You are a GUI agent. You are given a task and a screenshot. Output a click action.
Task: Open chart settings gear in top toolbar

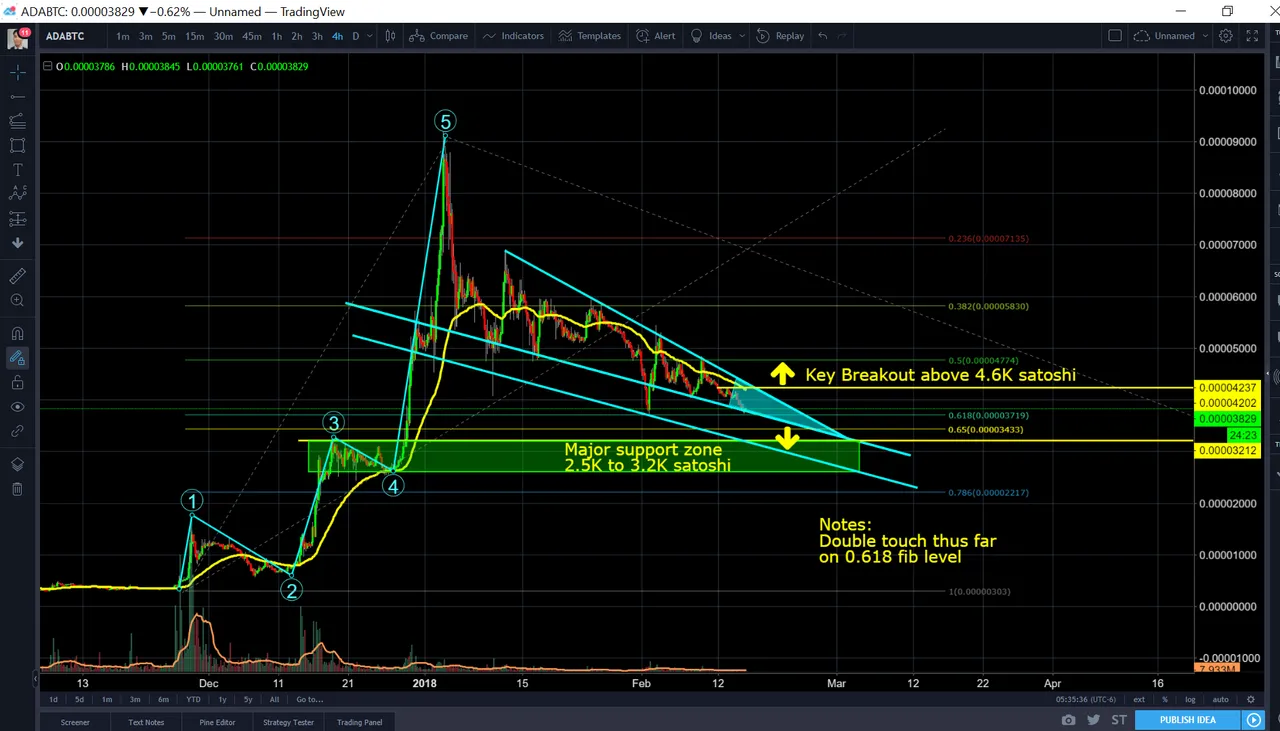tap(1226, 36)
